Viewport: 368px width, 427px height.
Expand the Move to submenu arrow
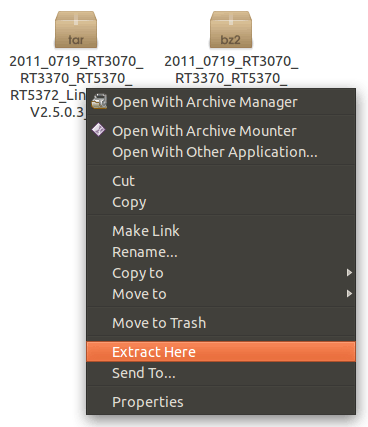click(x=349, y=294)
